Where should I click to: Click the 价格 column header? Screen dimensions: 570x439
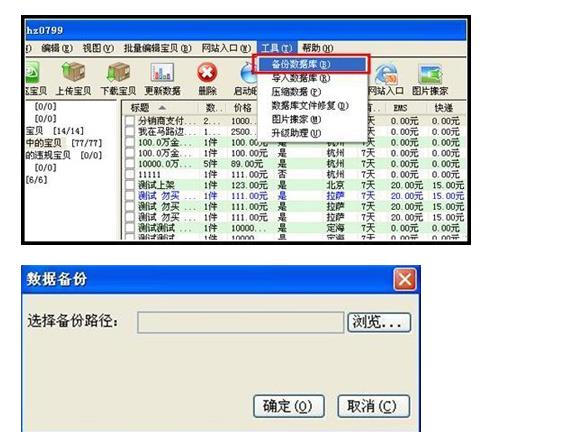(242, 108)
